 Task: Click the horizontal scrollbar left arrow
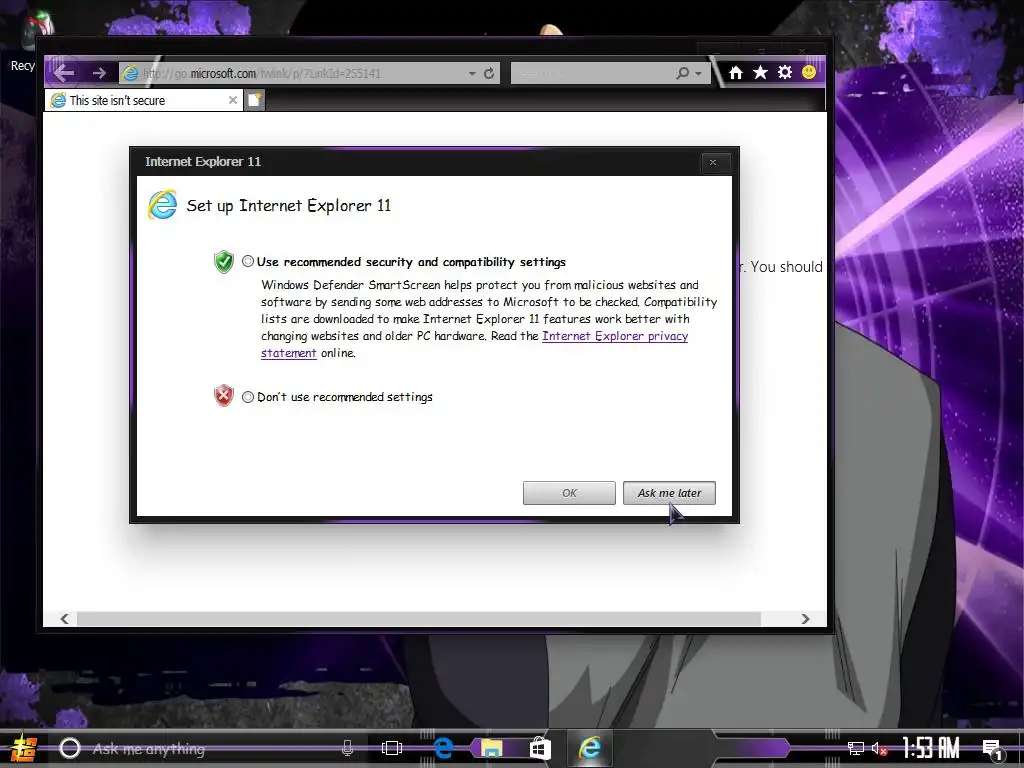(x=64, y=618)
